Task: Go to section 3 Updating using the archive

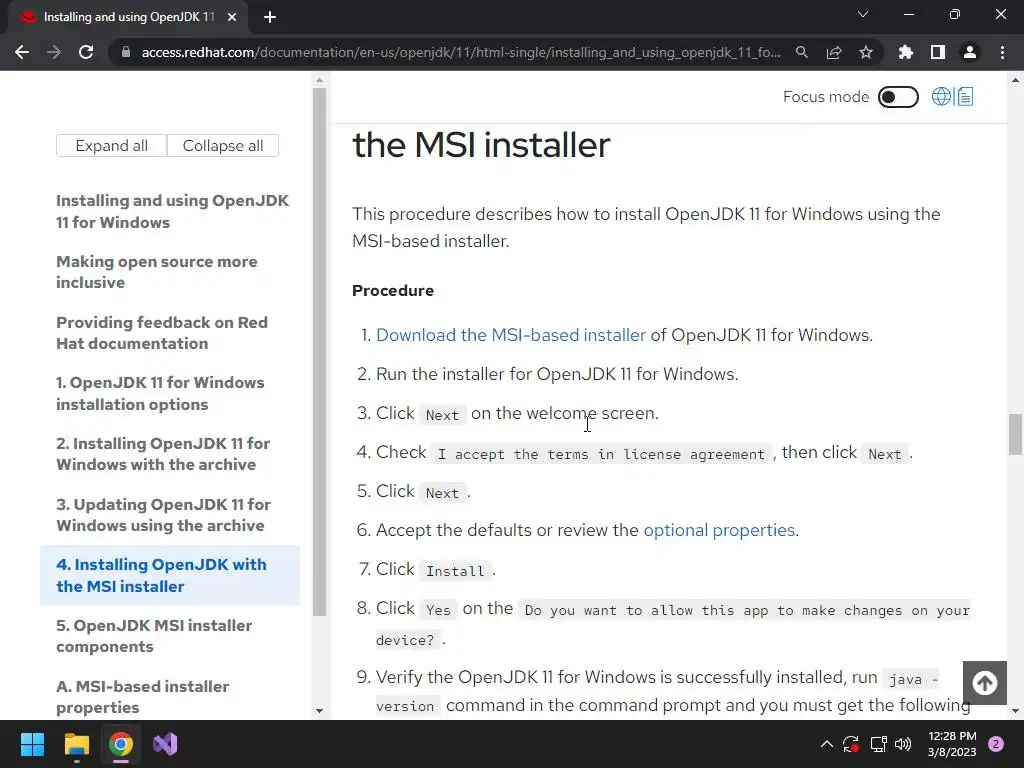Action: click(163, 515)
